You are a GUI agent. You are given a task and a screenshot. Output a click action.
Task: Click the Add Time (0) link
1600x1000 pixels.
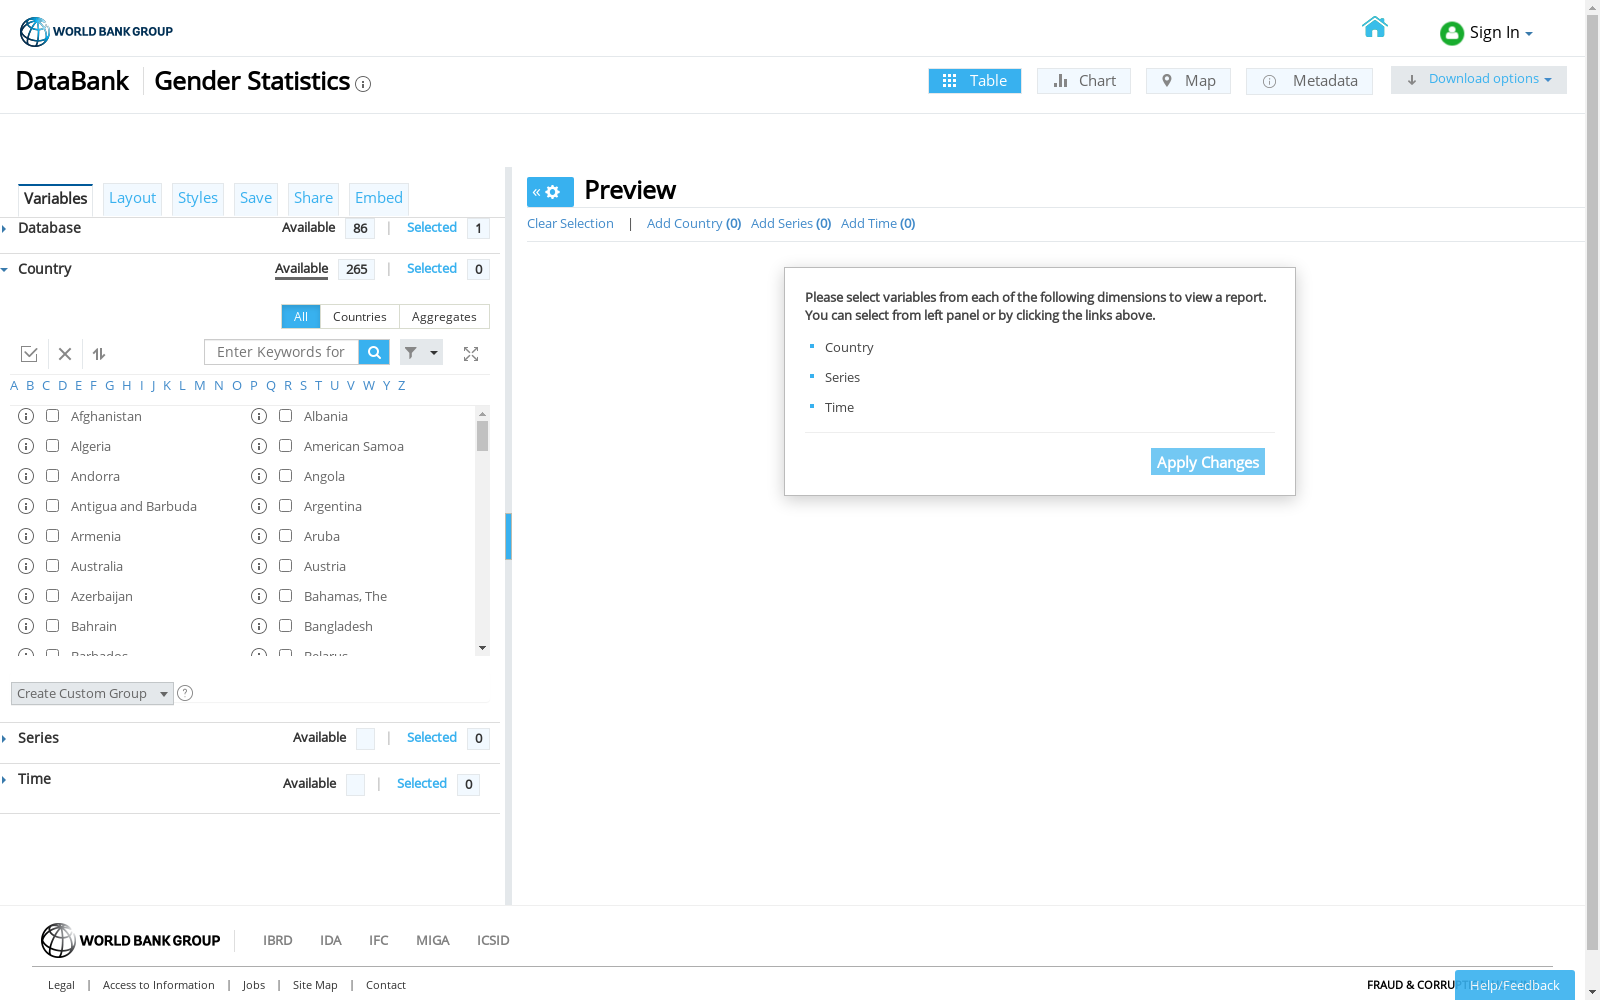point(878,224)
